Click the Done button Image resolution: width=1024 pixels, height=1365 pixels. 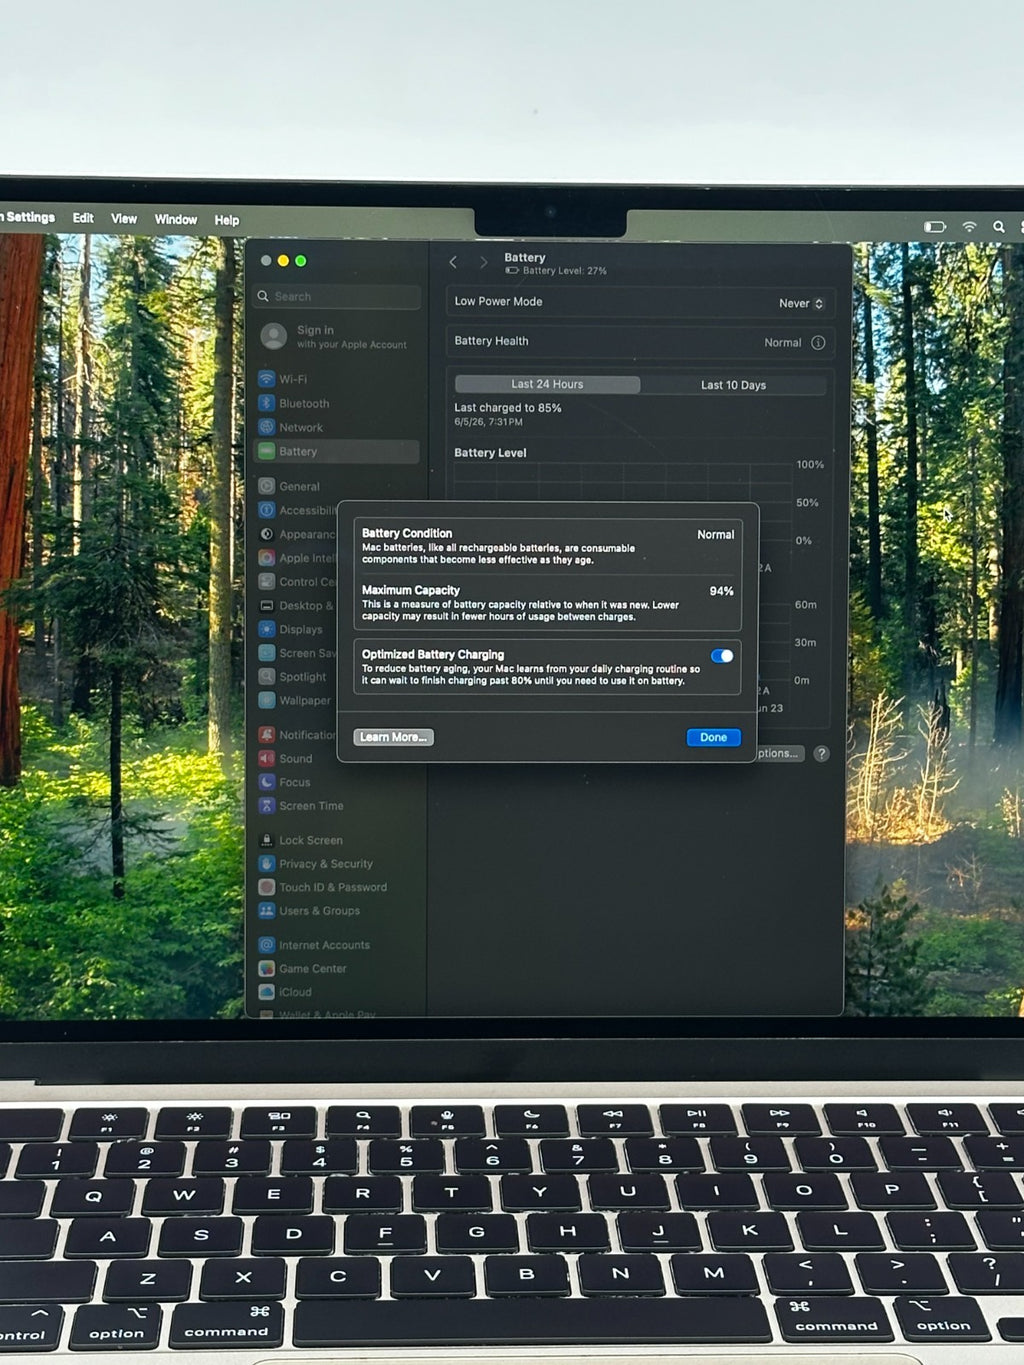pyautogui.click(x=714, y=737)
